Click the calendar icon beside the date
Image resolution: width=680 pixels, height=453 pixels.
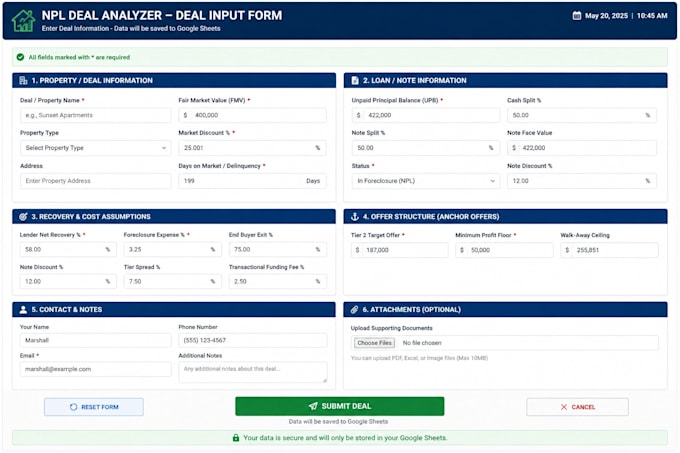[x=577, y=16]
